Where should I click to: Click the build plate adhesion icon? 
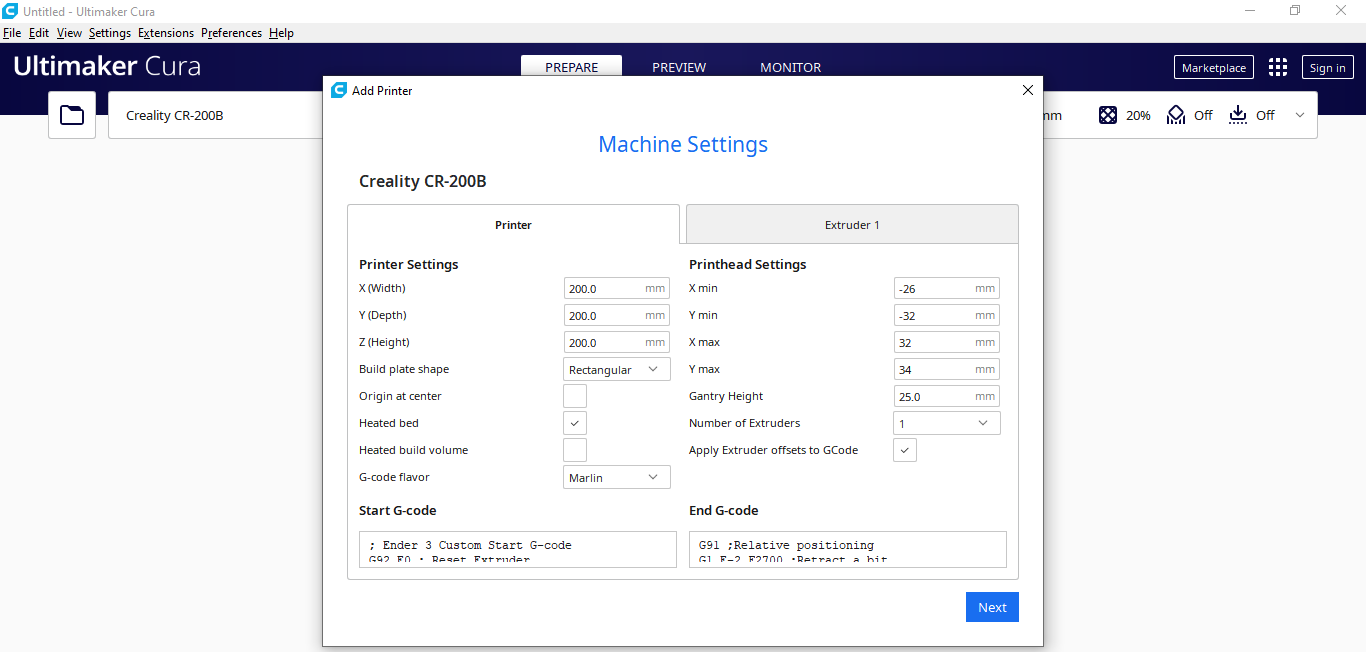click(x=1238, y=115)
